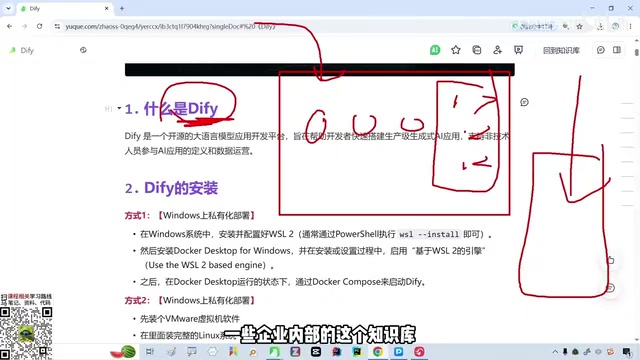Viewport: 640px width, 360px height.
Task: Open browser profile avatar
Action: pos(616,26)
